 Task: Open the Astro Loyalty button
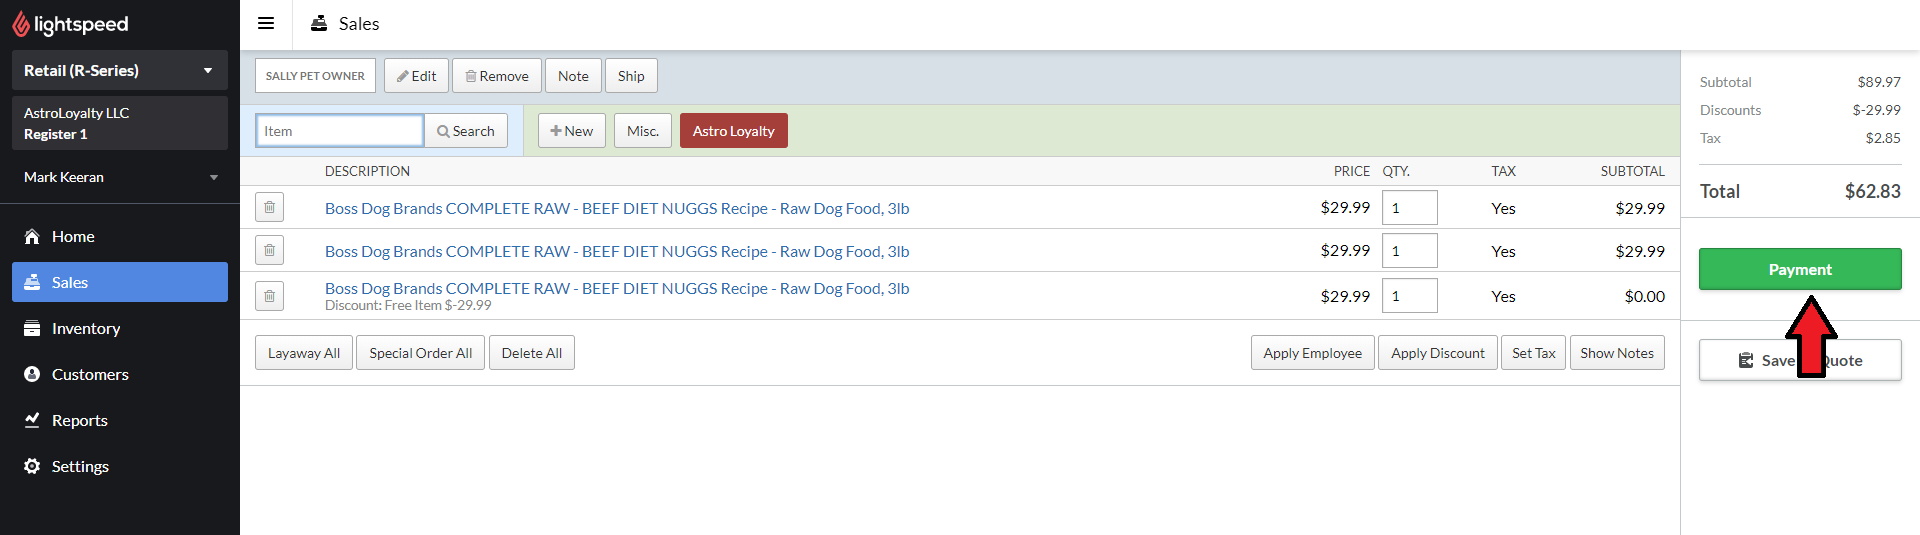point(733,131)
